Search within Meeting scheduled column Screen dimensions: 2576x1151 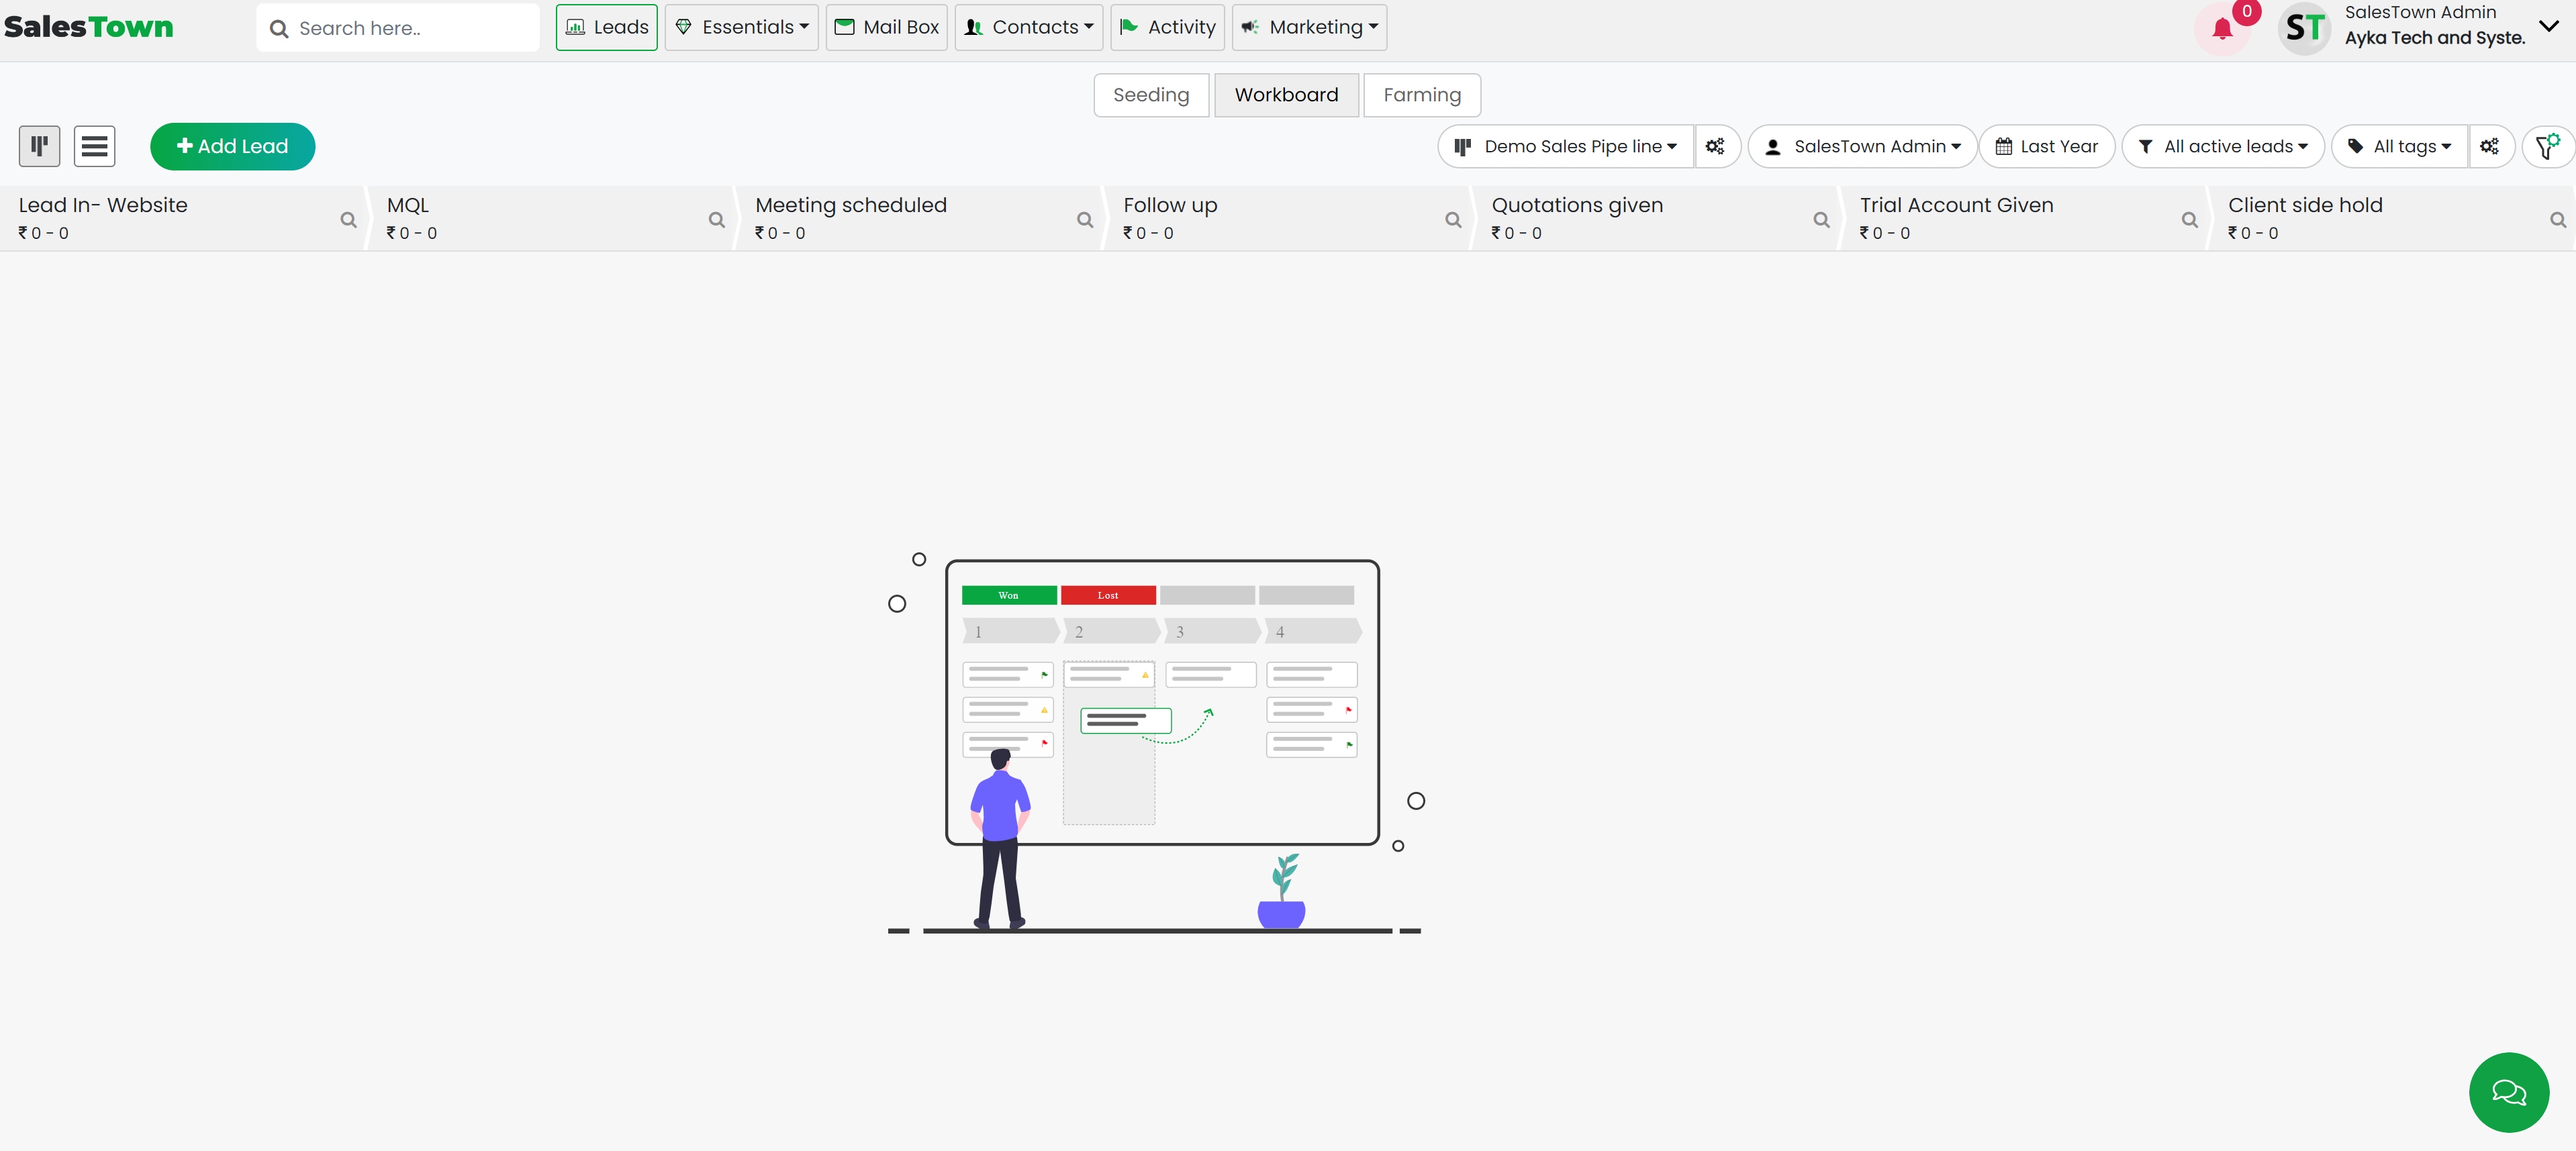[1084, 220]
